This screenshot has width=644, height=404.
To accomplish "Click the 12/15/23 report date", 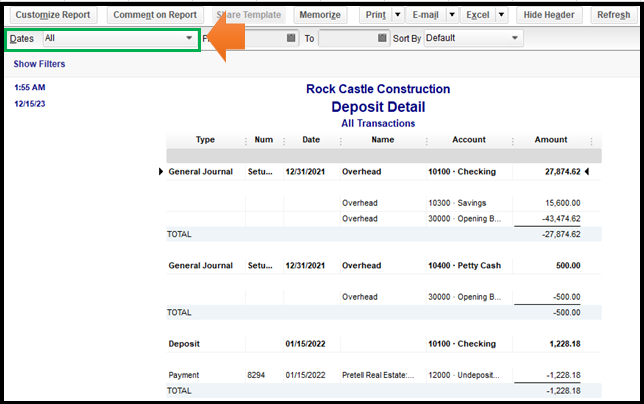I will (x=30, y=104).
